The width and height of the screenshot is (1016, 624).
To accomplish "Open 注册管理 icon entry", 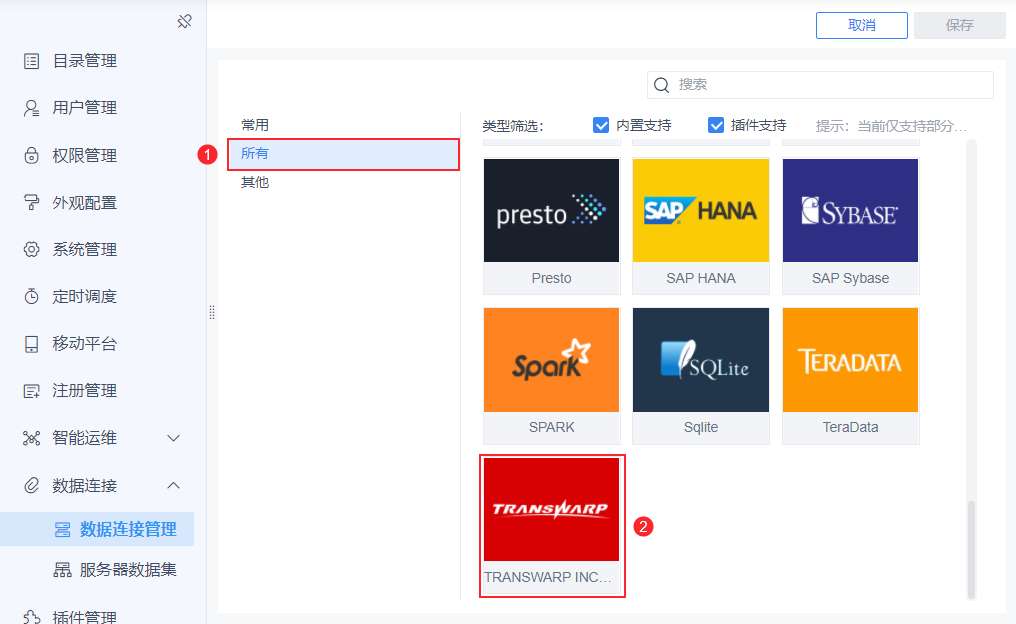I will pyautogui.click(x=31, y=391).
